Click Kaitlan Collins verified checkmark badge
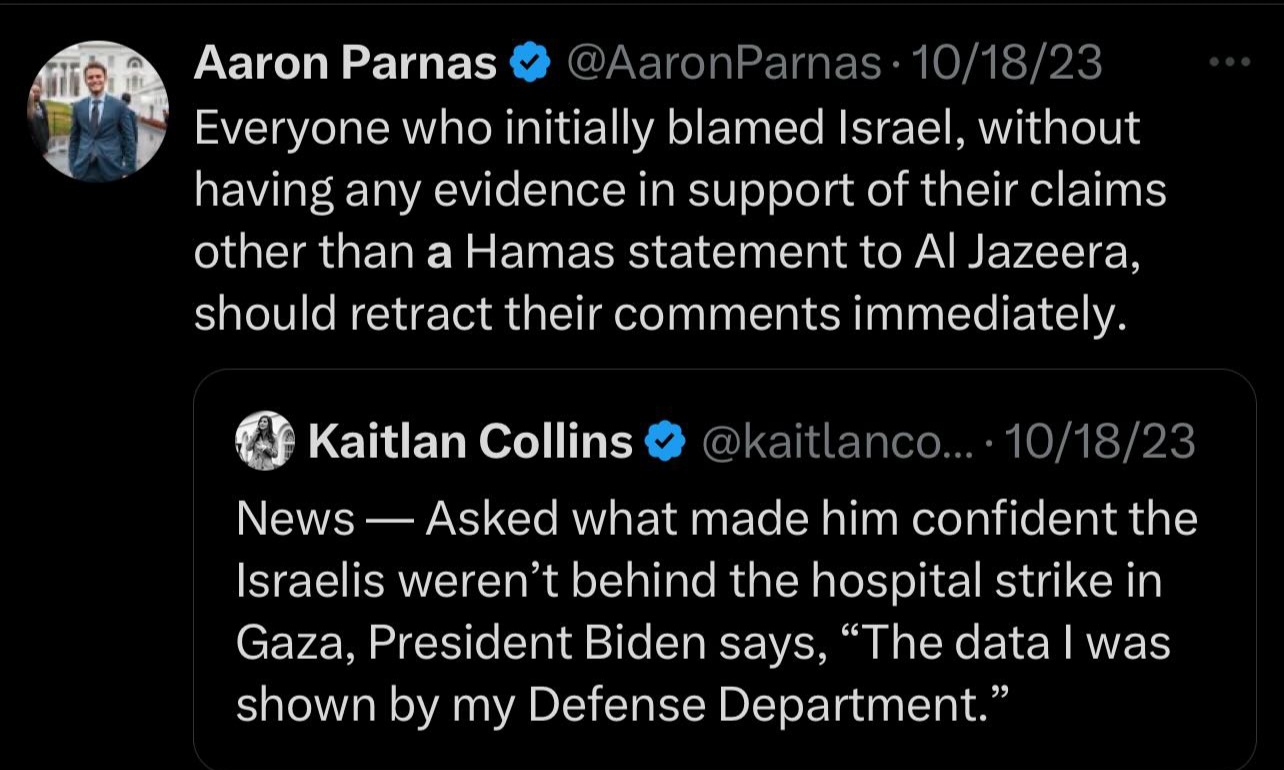Image resolution: width=1284 pixels, height=770 pixels. 666,441
